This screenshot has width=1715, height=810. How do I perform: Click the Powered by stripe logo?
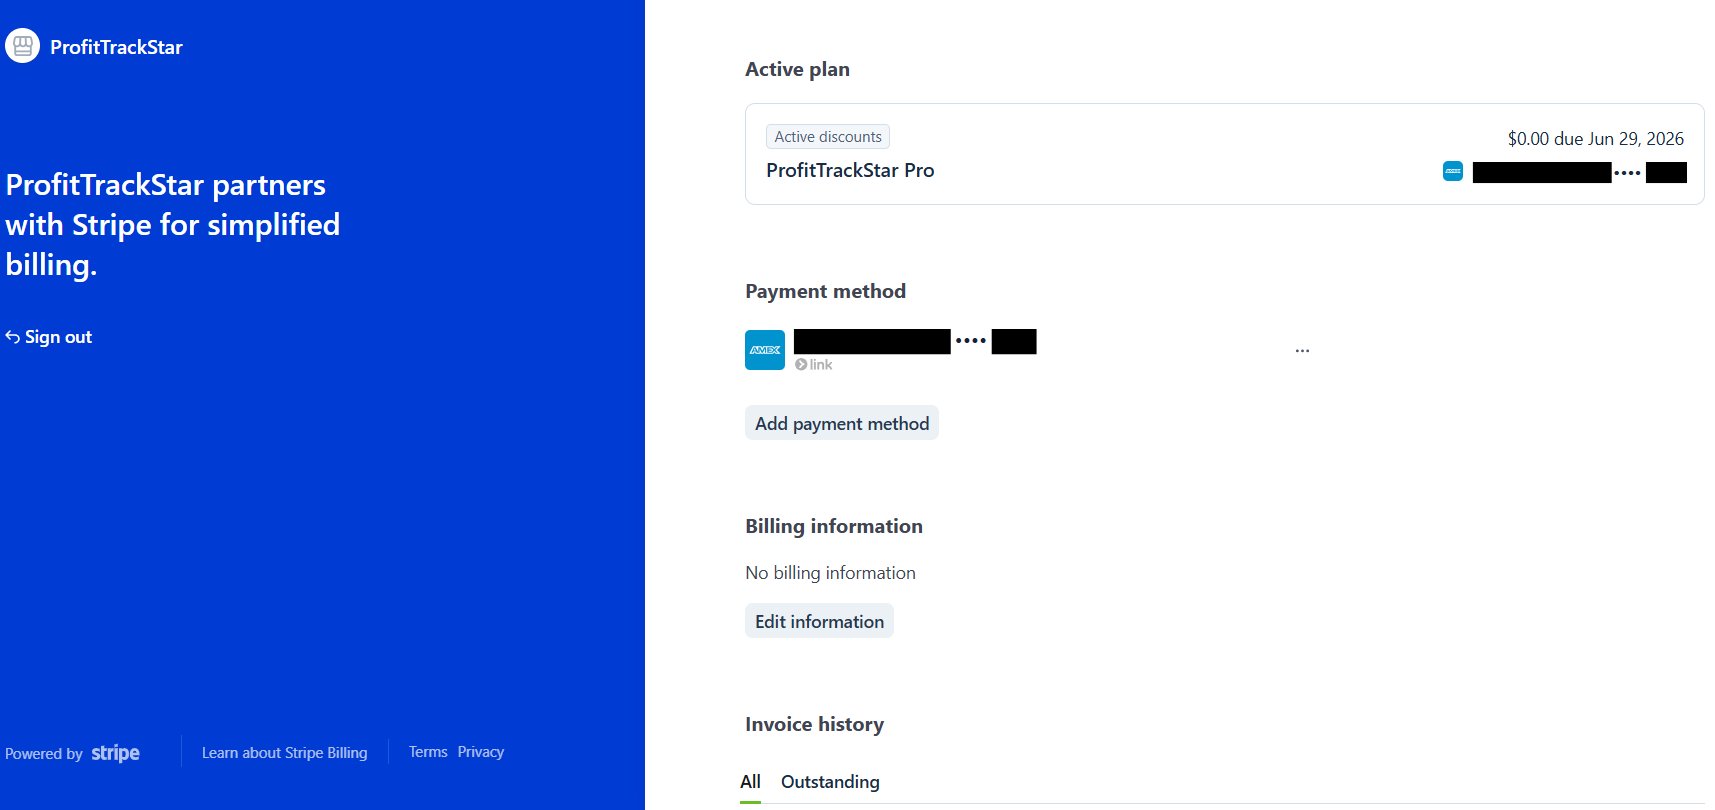(x=72, y=753)
